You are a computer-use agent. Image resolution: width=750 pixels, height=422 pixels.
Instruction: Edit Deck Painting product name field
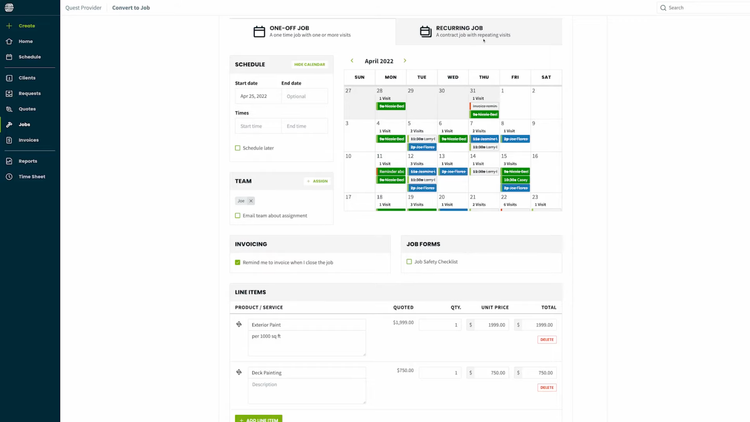(307, 373)
